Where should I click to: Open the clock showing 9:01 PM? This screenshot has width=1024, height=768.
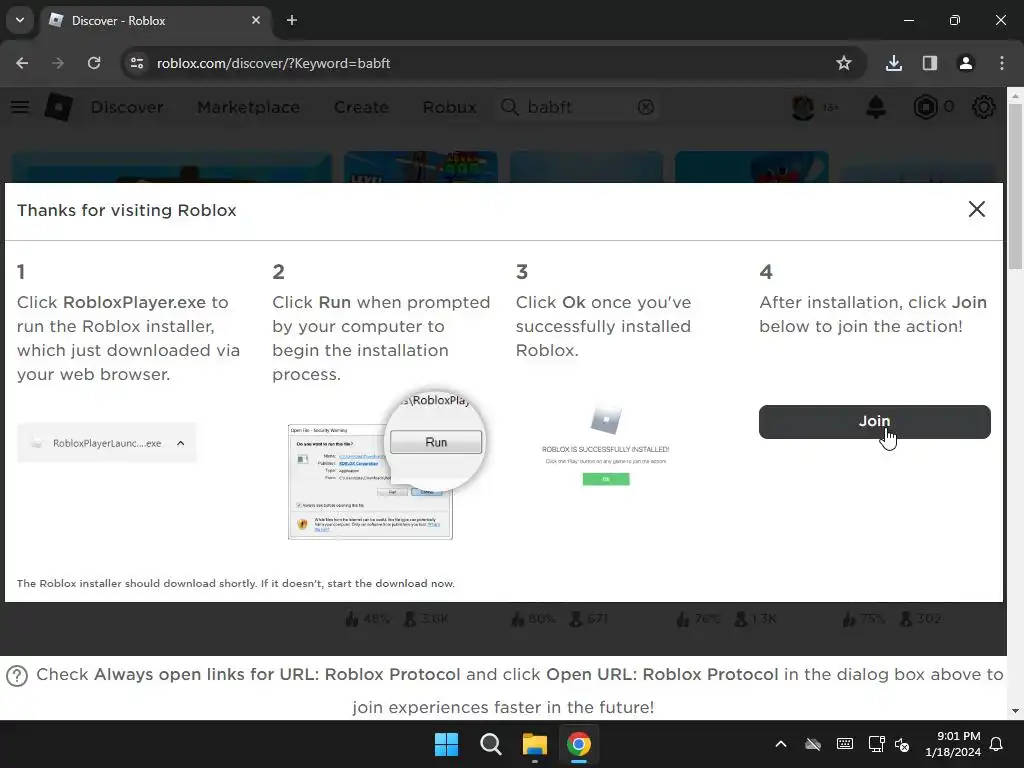[953, 744]
